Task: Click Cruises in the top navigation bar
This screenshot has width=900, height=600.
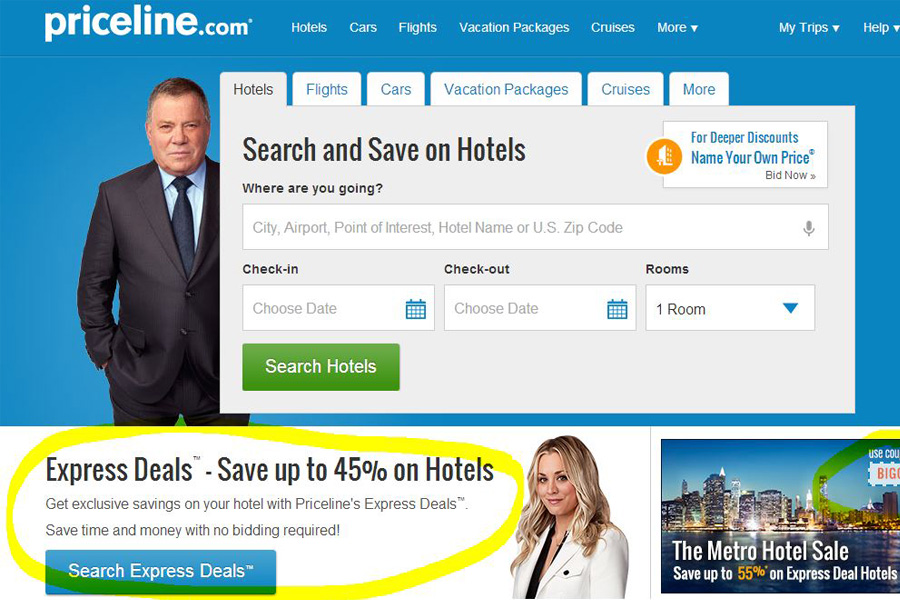Action: [612, 28]
